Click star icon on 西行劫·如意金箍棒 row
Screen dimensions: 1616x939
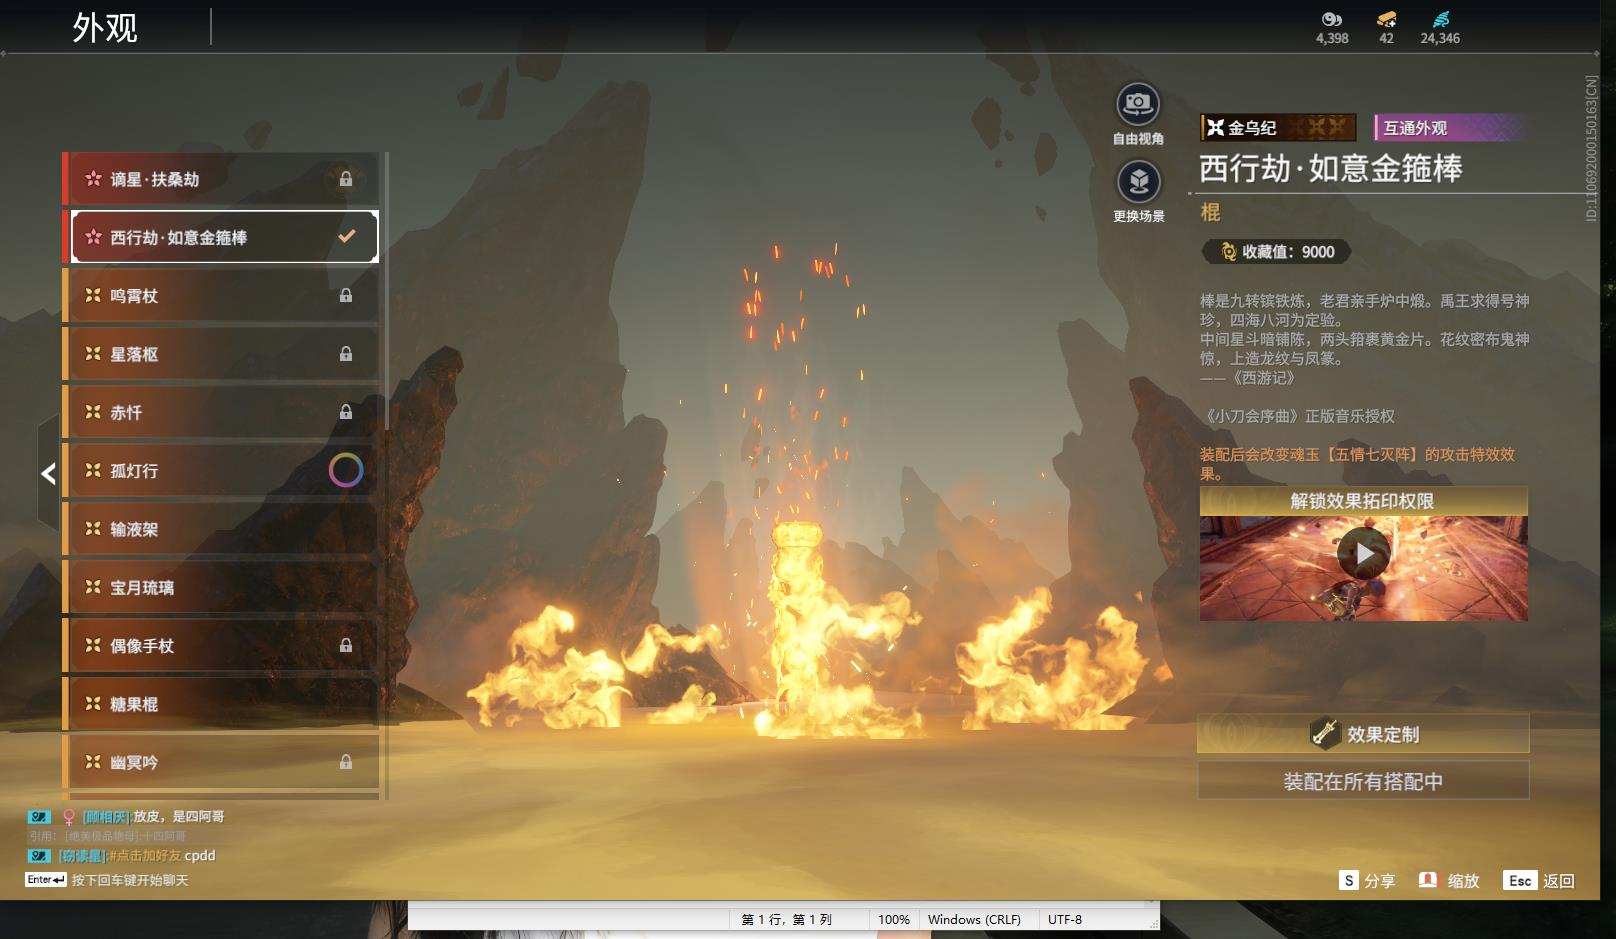93,237
